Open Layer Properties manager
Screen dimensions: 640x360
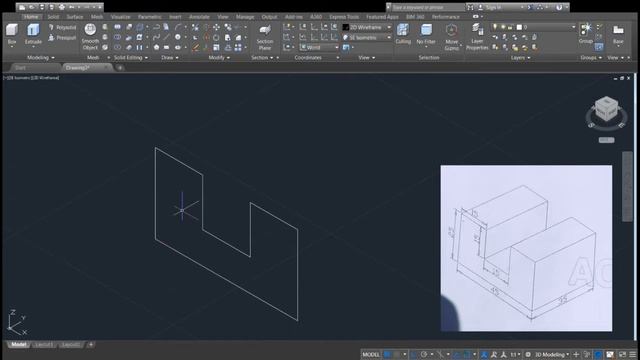(x=477, y=37)
